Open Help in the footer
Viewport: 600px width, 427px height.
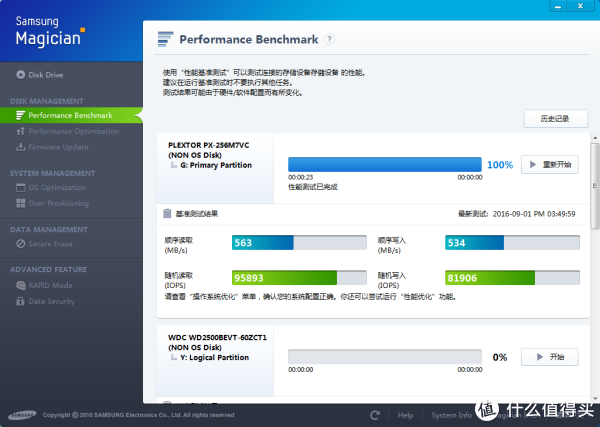405,415
